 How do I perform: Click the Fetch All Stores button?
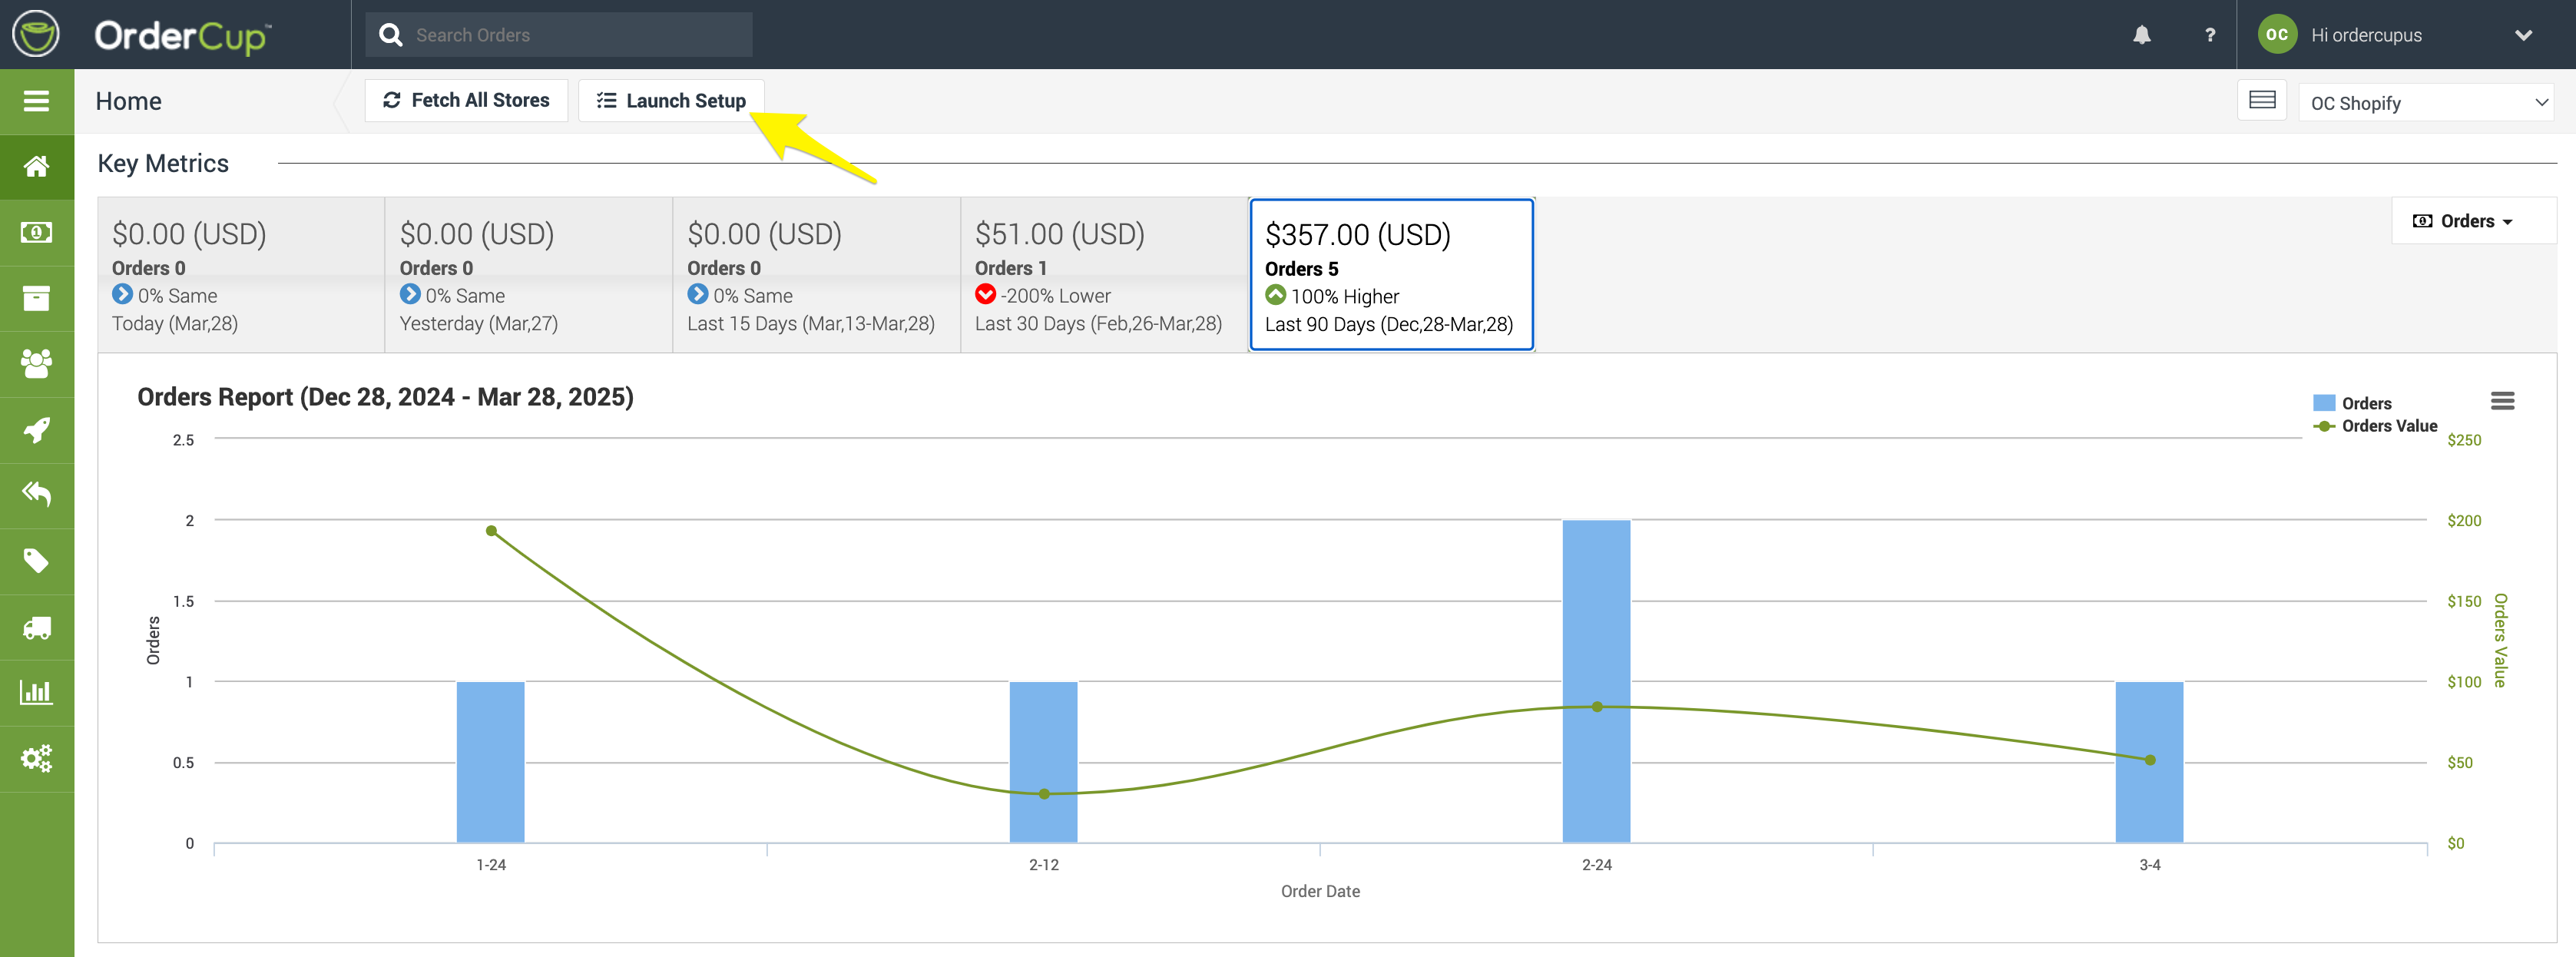tap(466, 100)
